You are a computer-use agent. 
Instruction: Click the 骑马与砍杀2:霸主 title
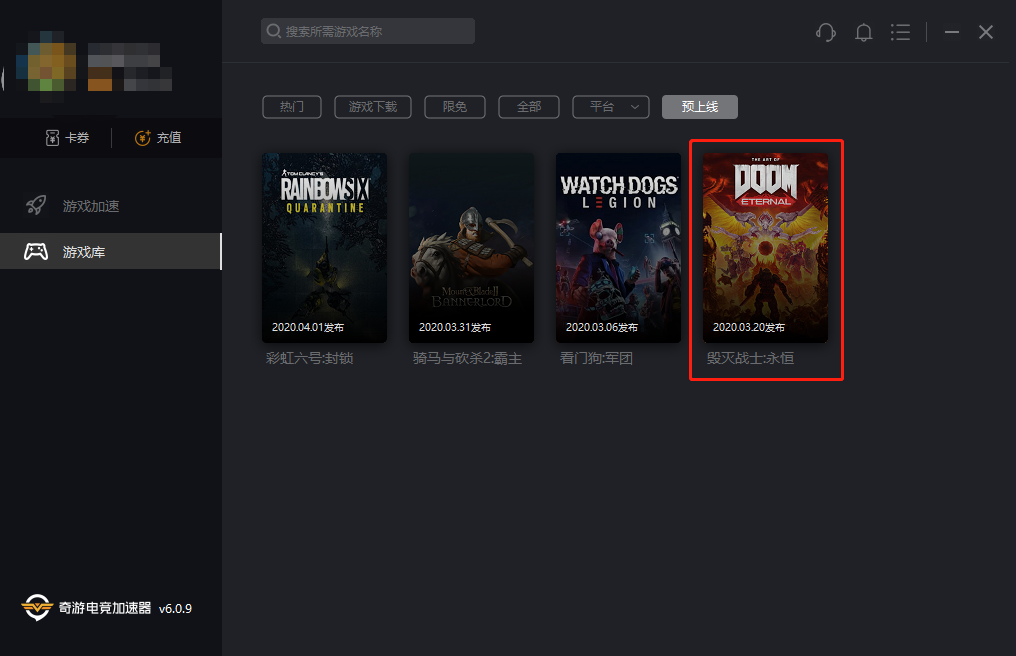[x=467, y=358]
